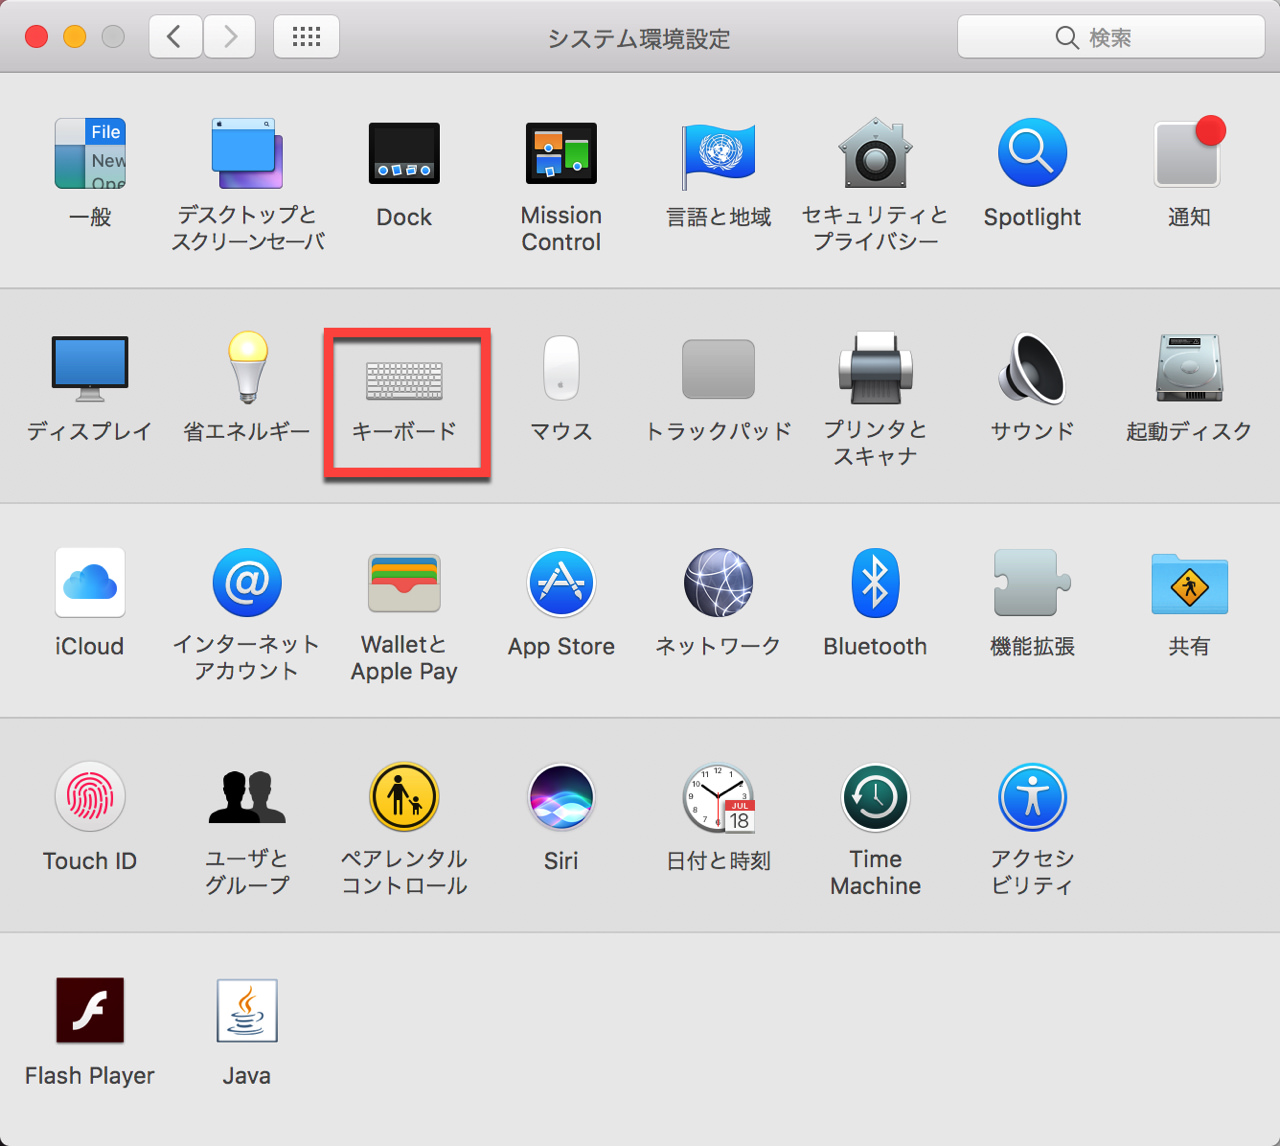The width and height of the screenshot is (1280, 1146).
Task: Open アクセシビリティ preferences
Action: click(1032, 797)
